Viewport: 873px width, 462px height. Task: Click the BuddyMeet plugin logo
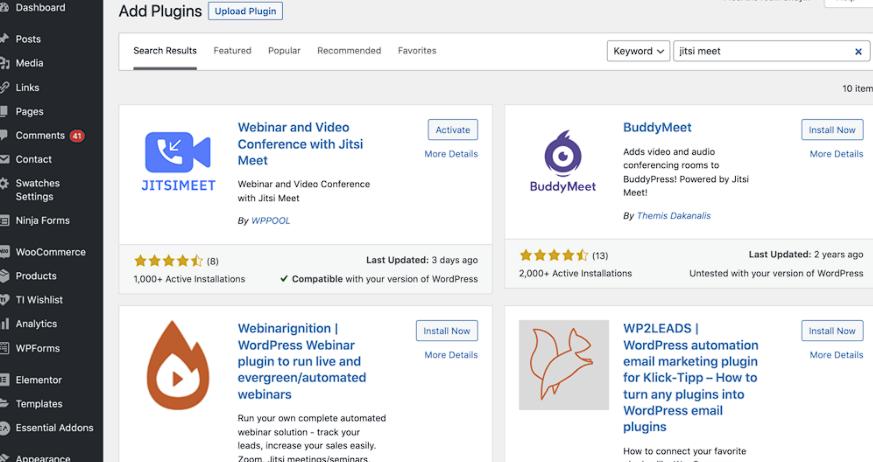click(x=563, y=161)
